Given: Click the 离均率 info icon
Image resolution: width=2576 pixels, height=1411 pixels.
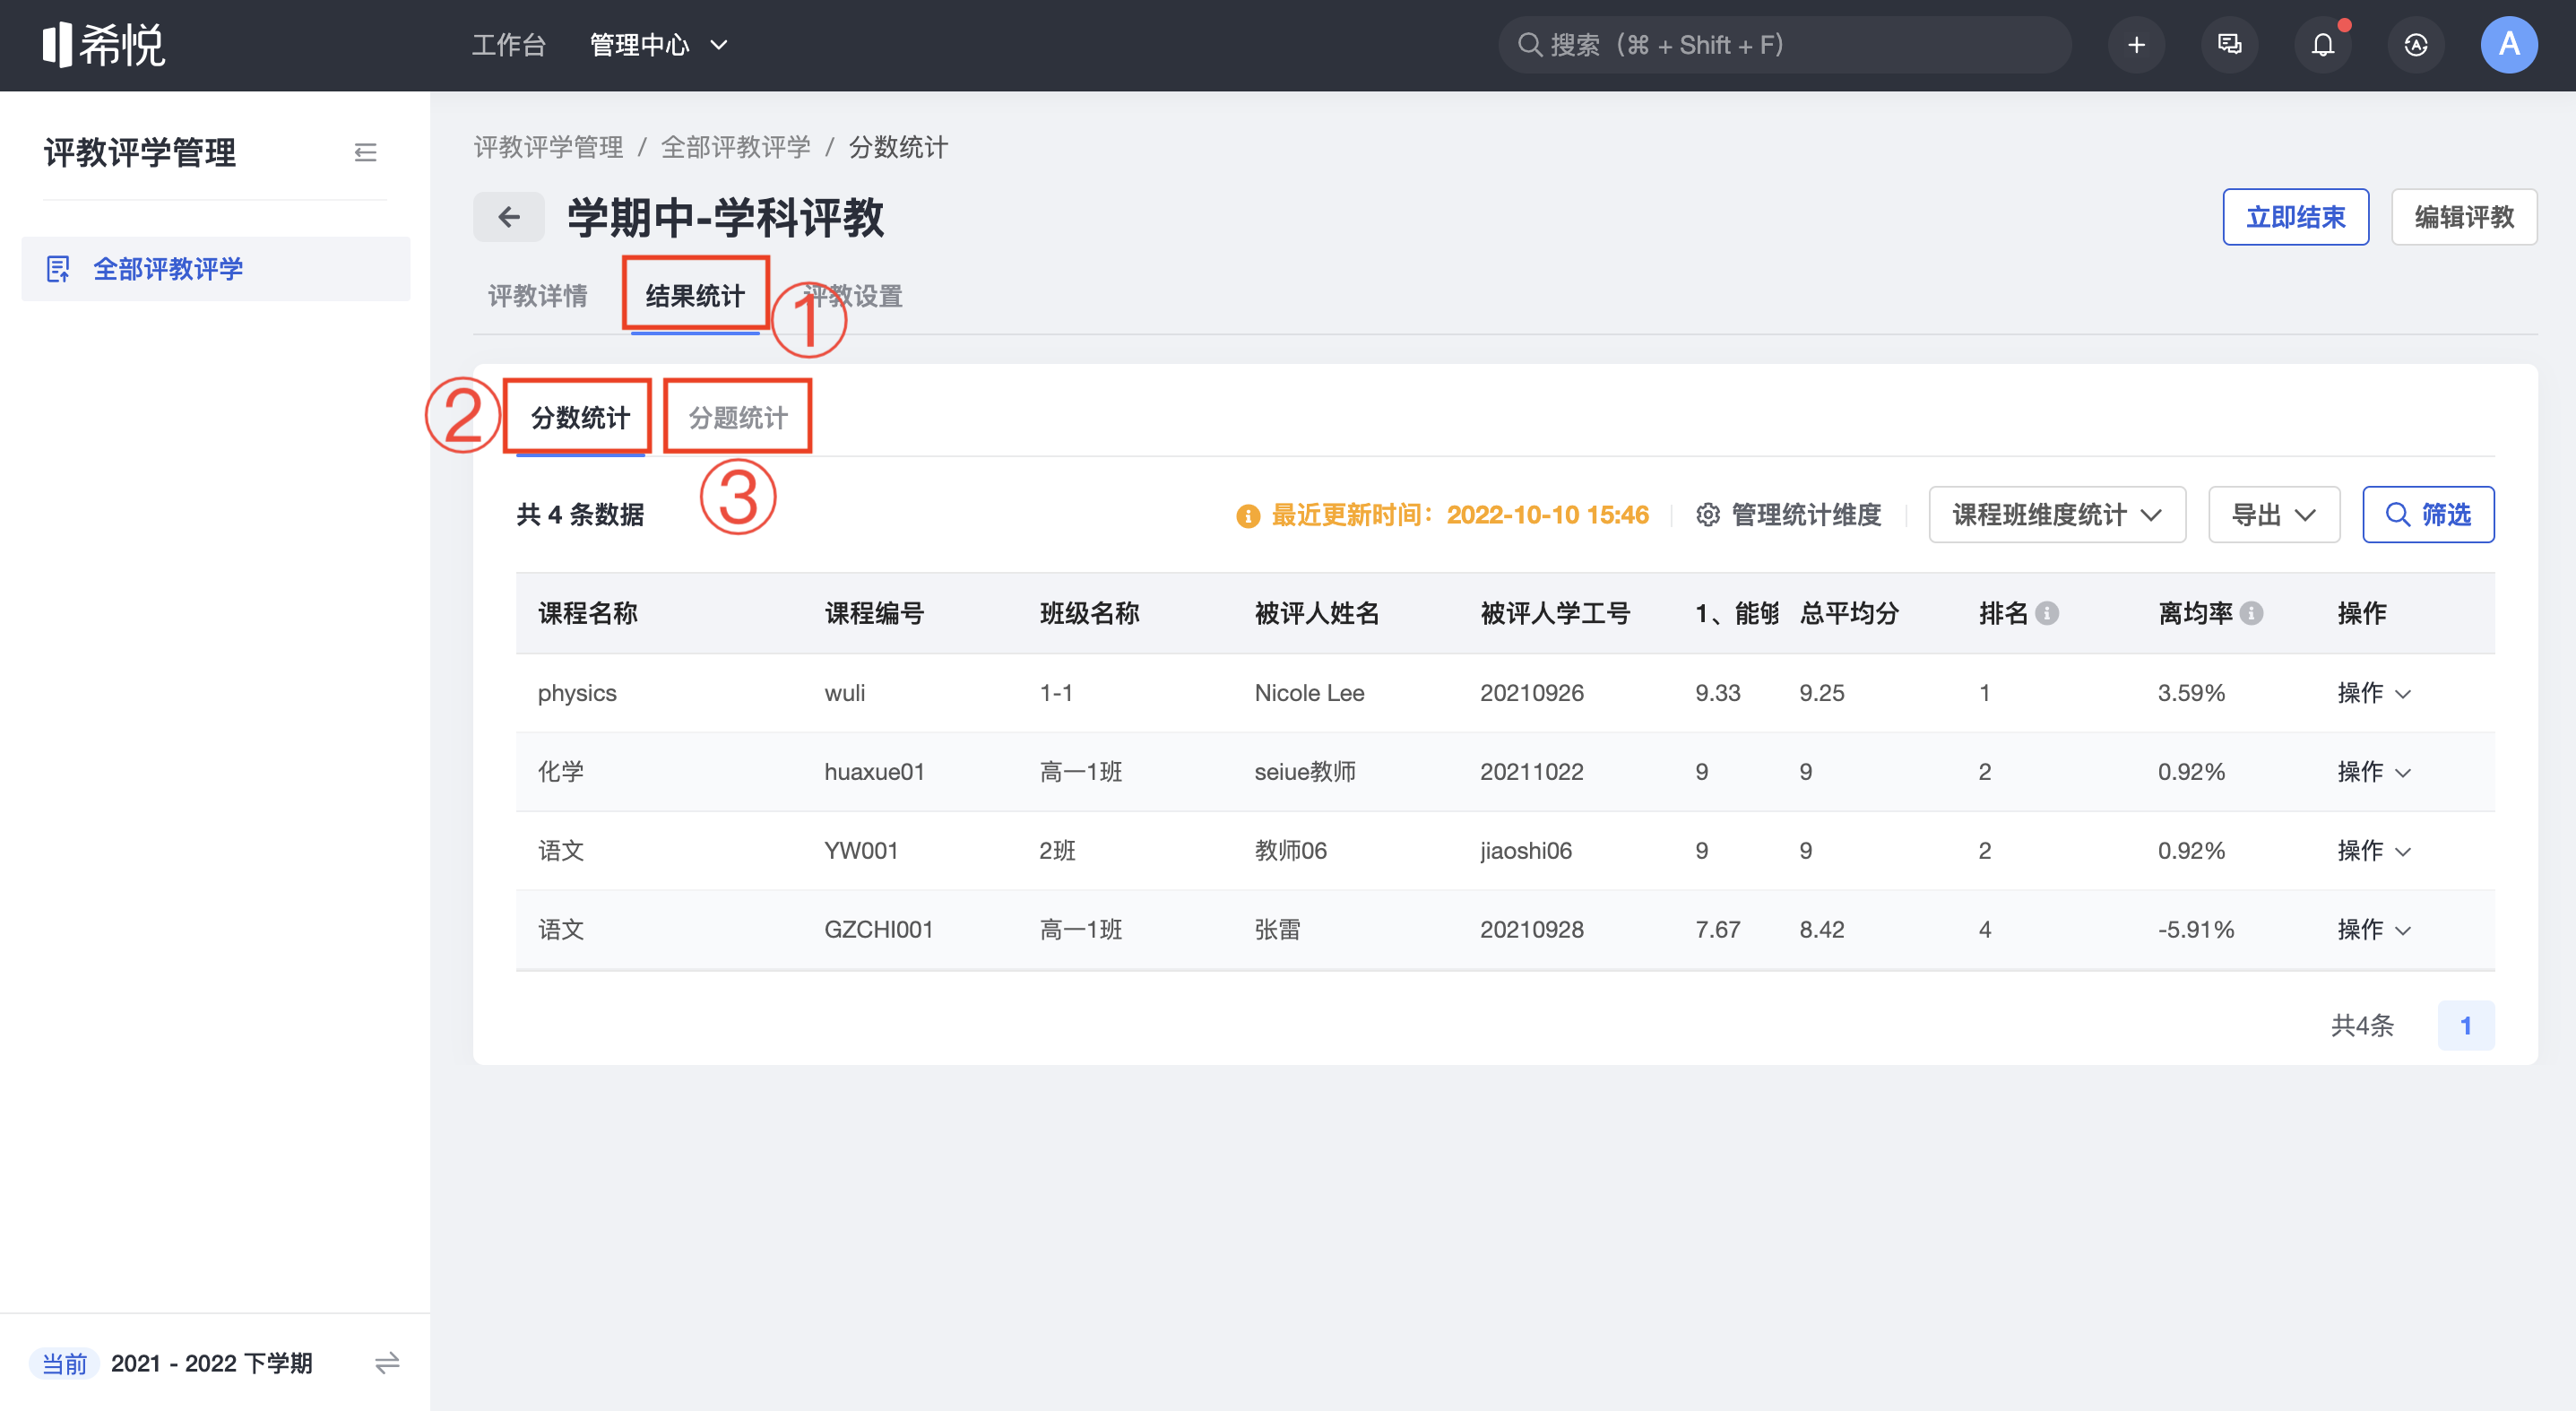Looking at the screenshot, I should point(2251,613).
